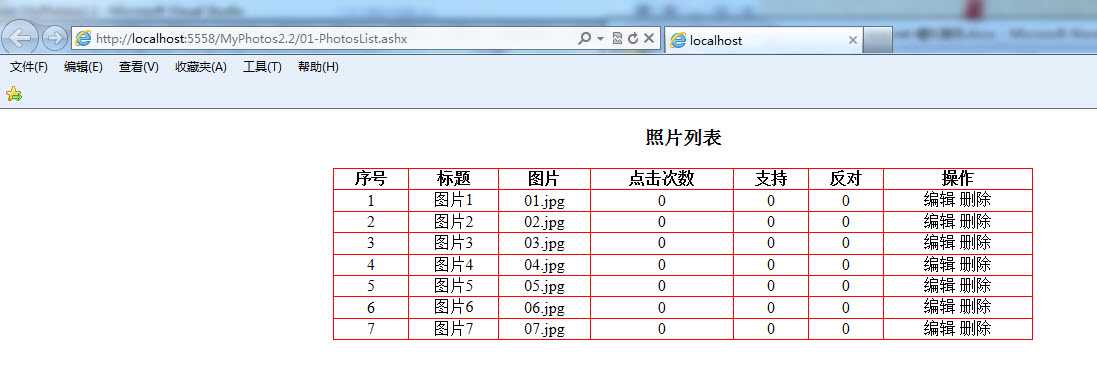Open the 文件(F) menu
This screenshot has width=1097, height=366.
29,67
